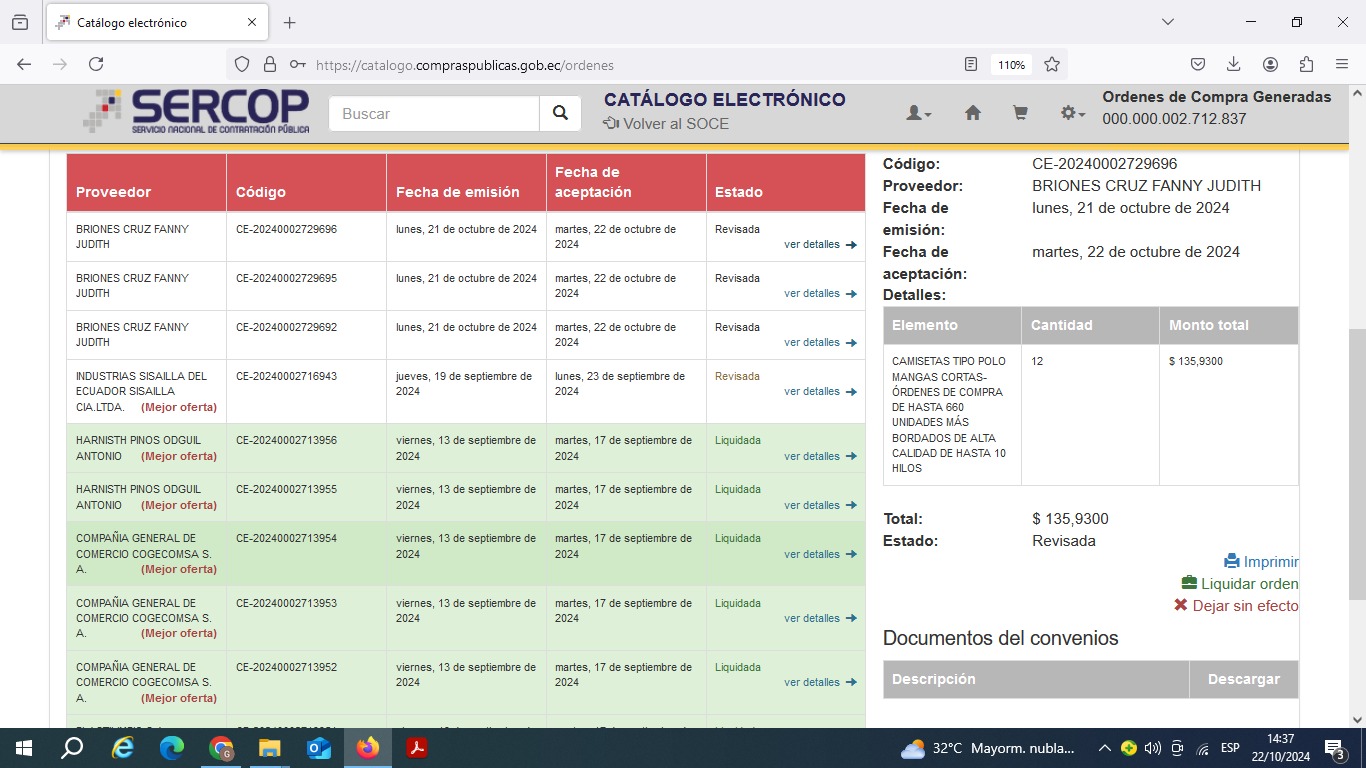Type in the Buscar search field
The width and height of the screenshot is (1366, 768).
pyautogui.click(x=434, y=114)
